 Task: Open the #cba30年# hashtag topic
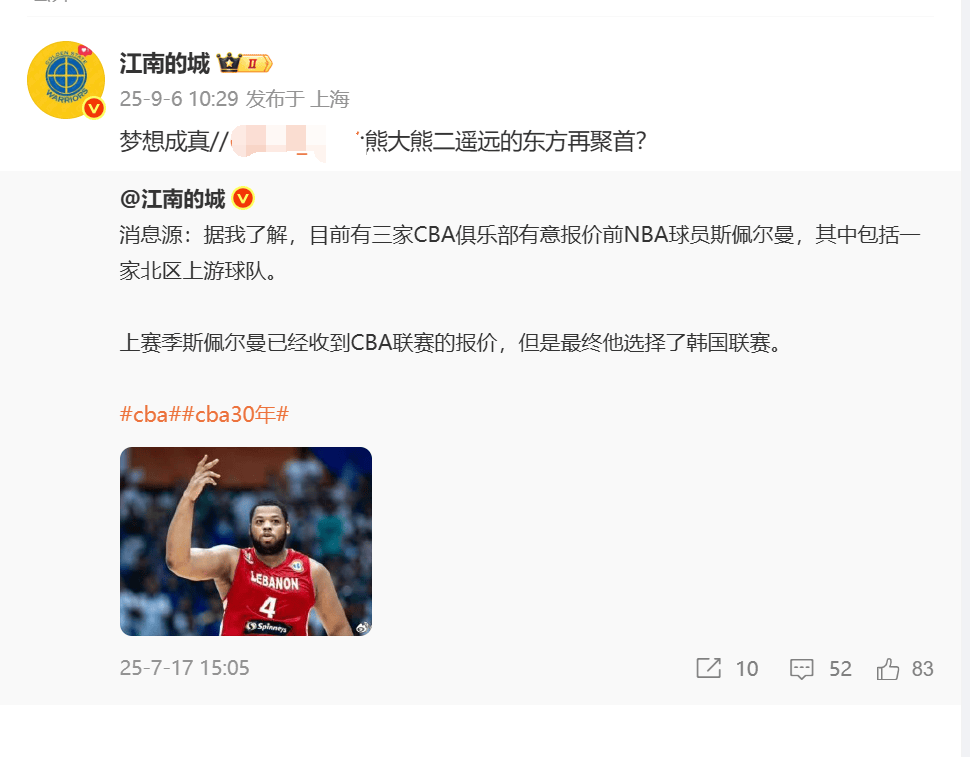pos(234,414)
